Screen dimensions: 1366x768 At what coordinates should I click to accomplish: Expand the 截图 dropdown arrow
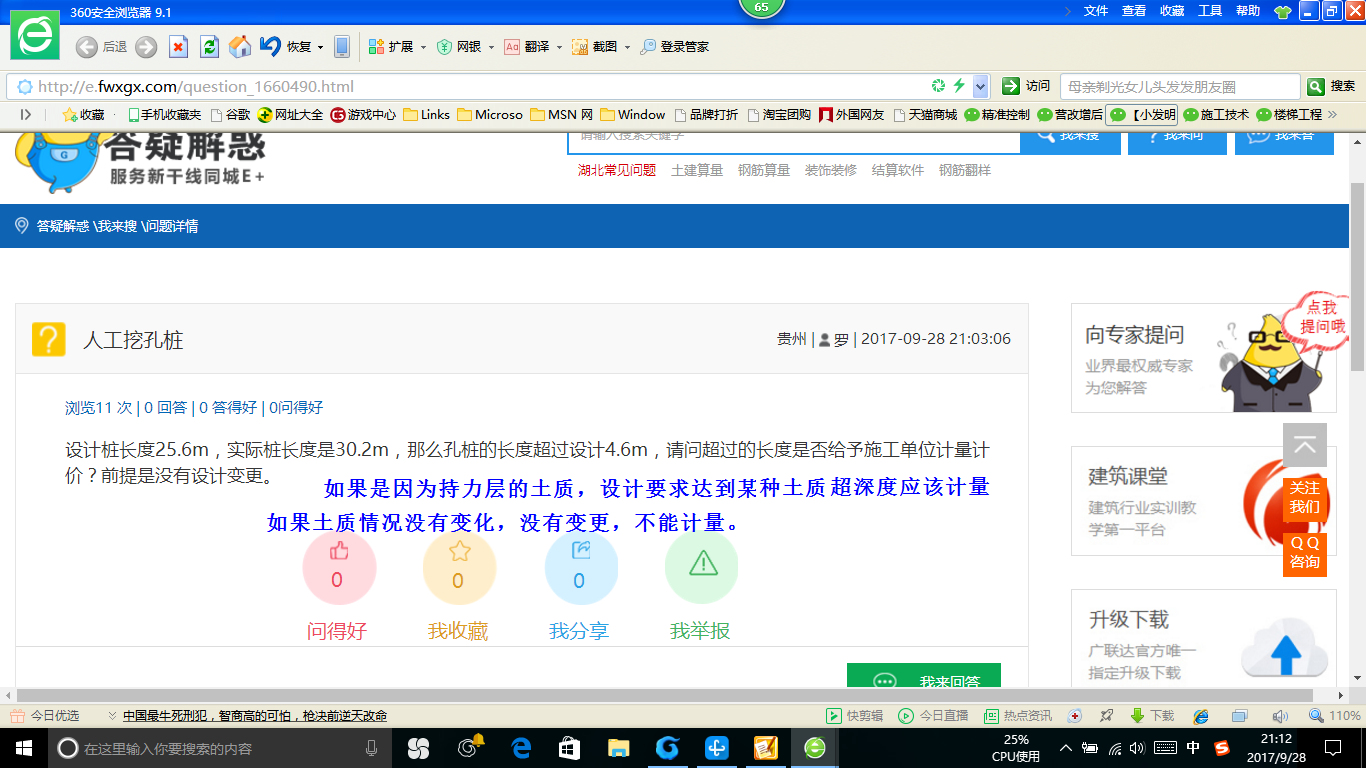pyautogui.click(x=627, y=47)
